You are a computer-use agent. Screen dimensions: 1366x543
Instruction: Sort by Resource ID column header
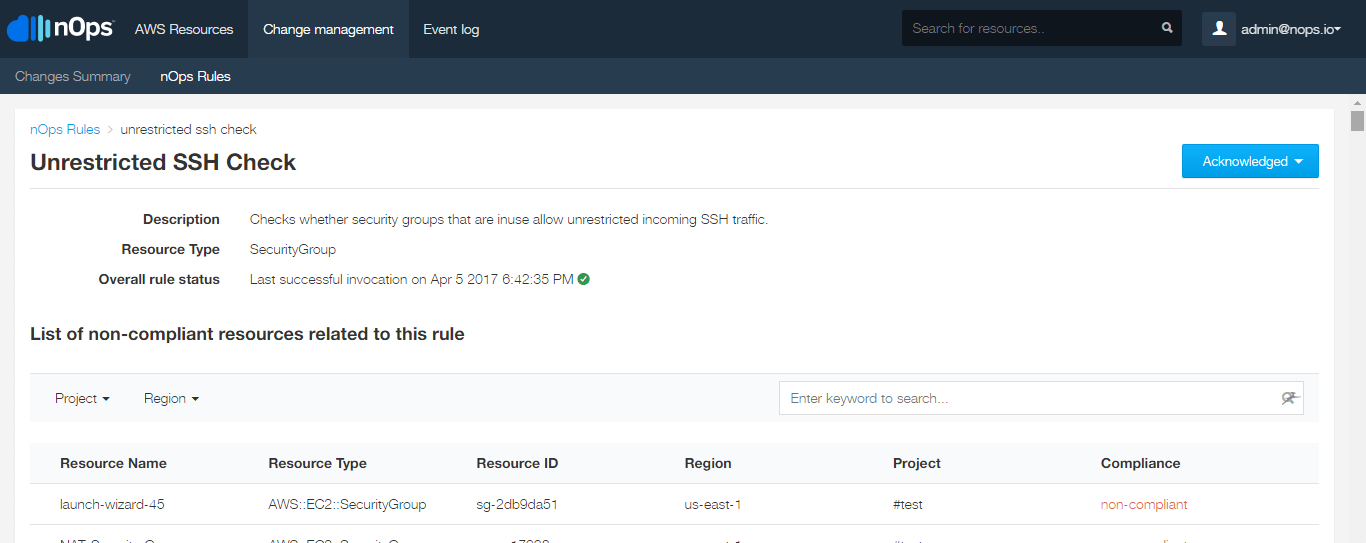517,463
